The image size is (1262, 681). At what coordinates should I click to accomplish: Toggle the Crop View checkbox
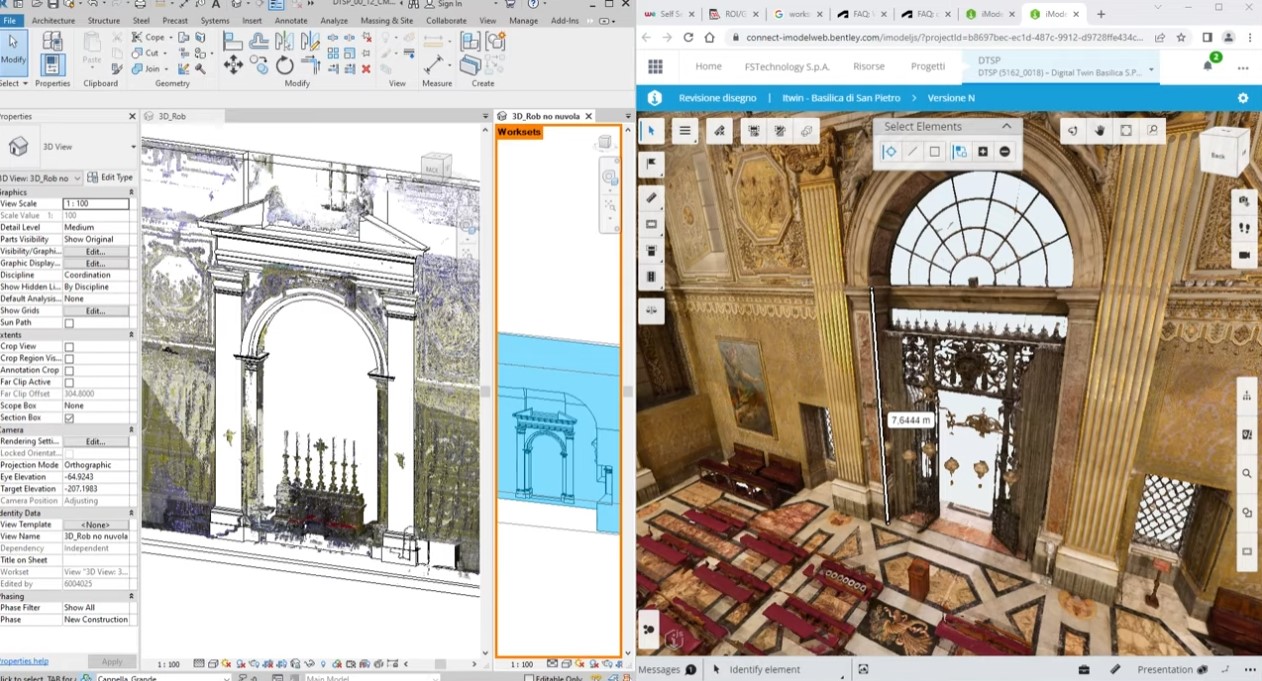coord(69,347)
